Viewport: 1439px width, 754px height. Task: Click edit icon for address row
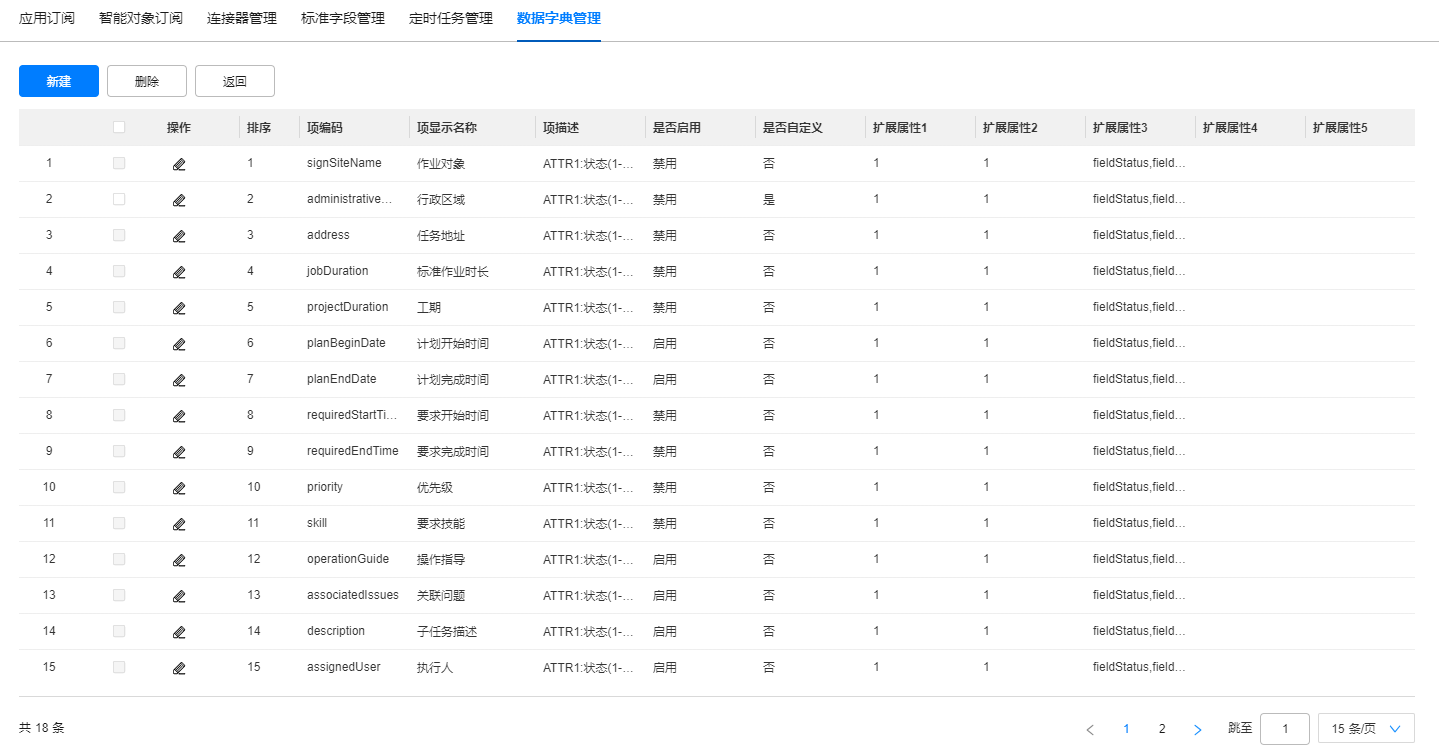click(x=179, y=236)
